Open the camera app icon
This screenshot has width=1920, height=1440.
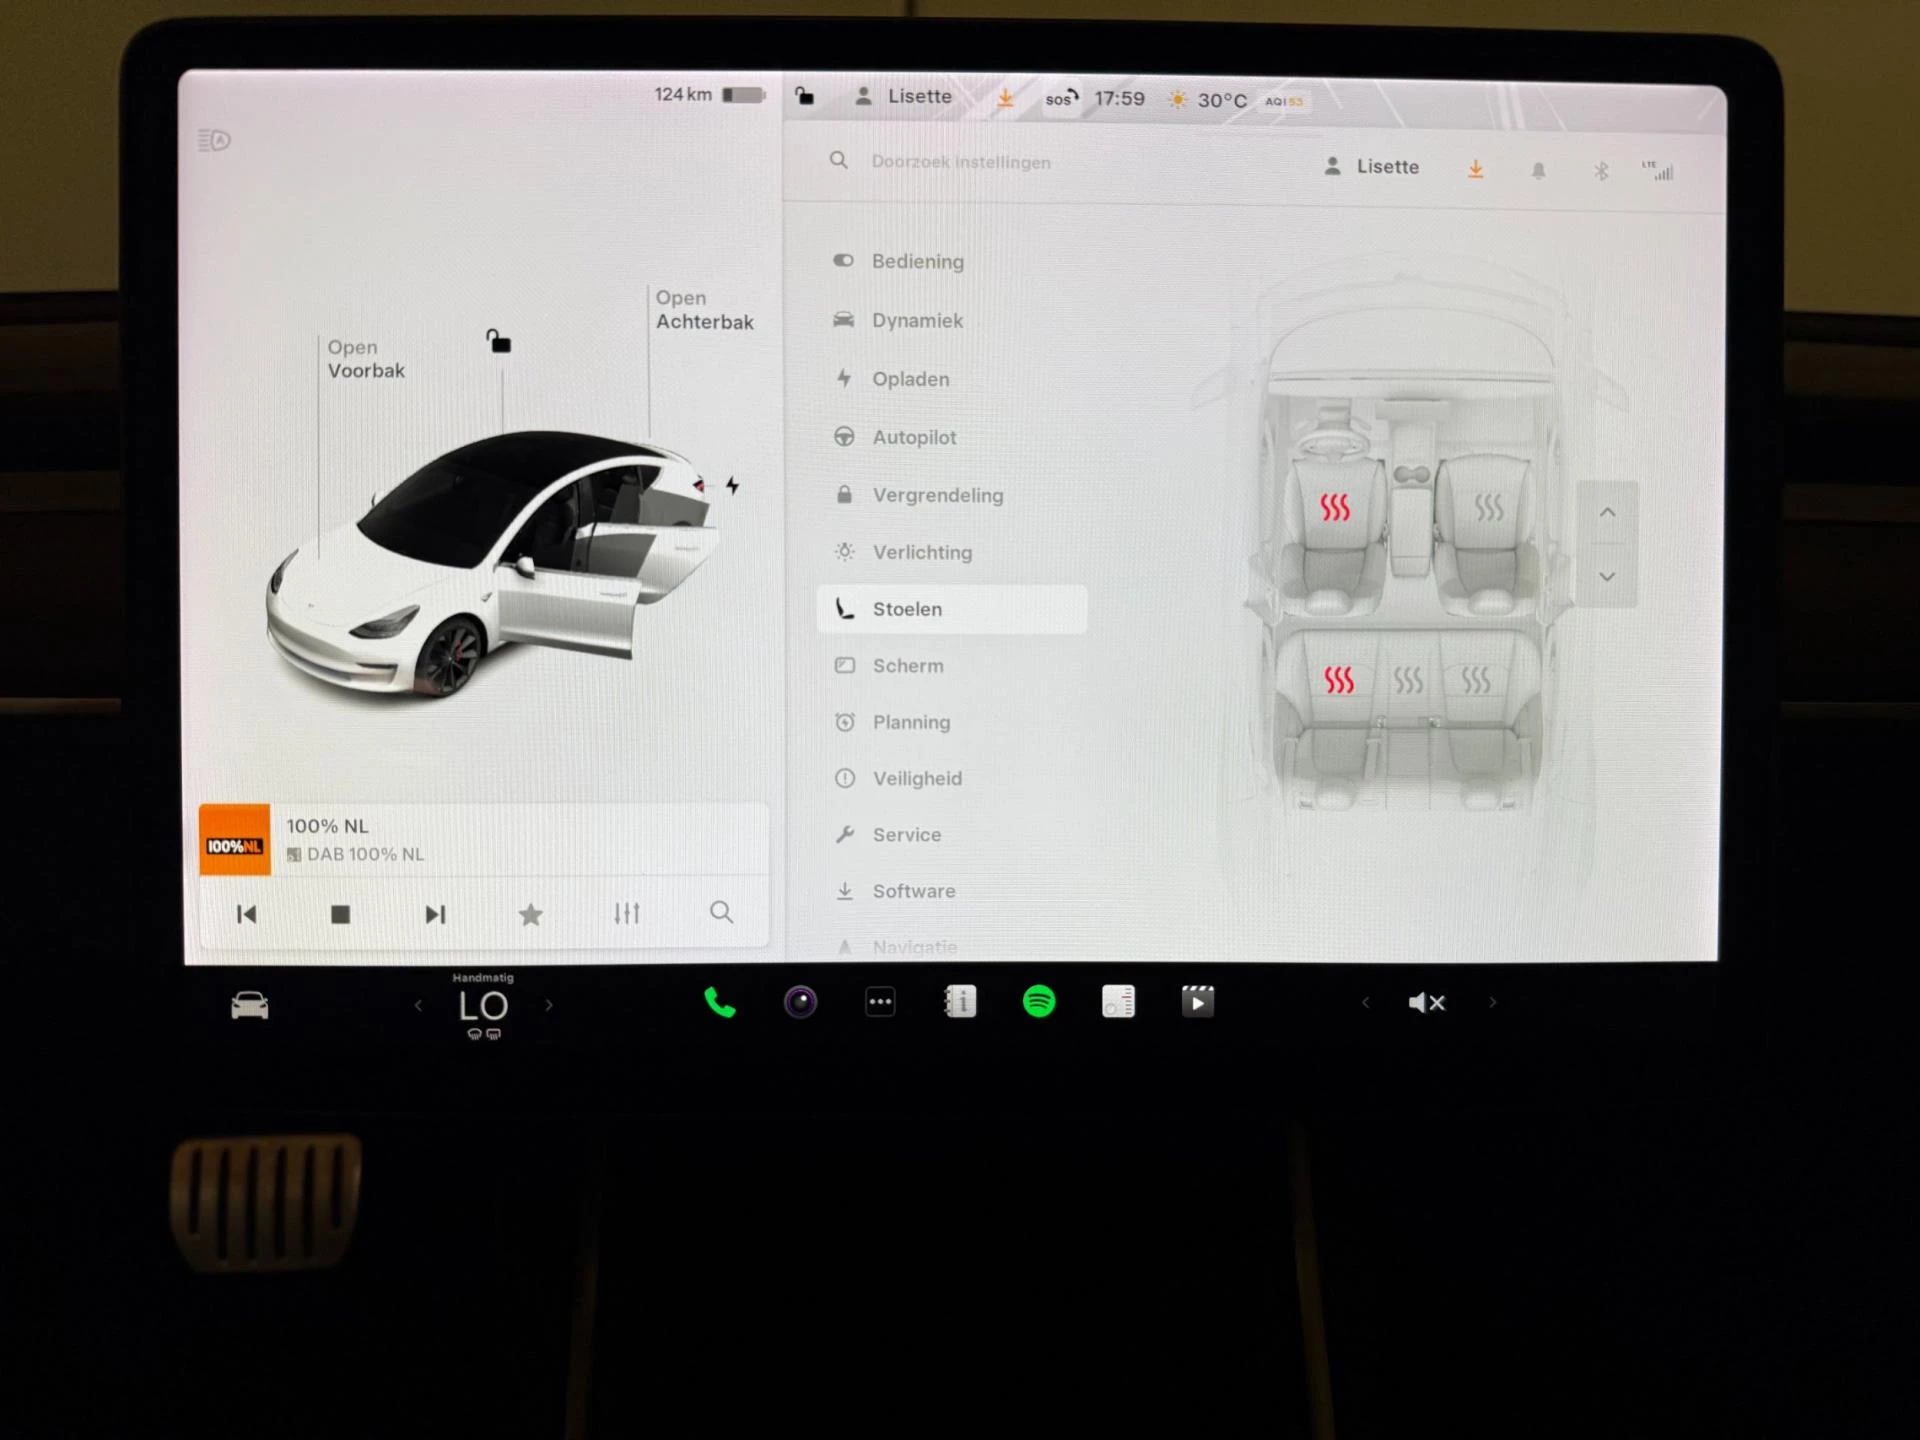(800, 1002)
